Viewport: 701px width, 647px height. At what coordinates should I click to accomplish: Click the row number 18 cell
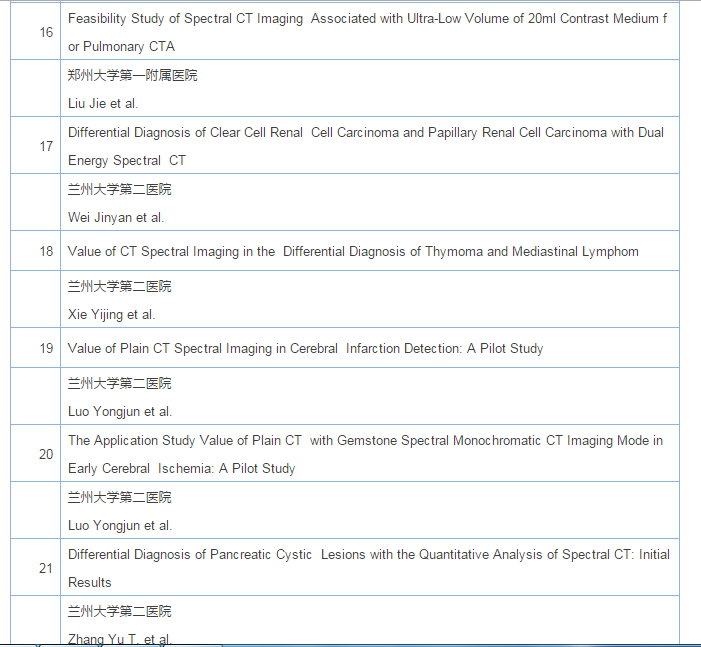pos(46,252)
